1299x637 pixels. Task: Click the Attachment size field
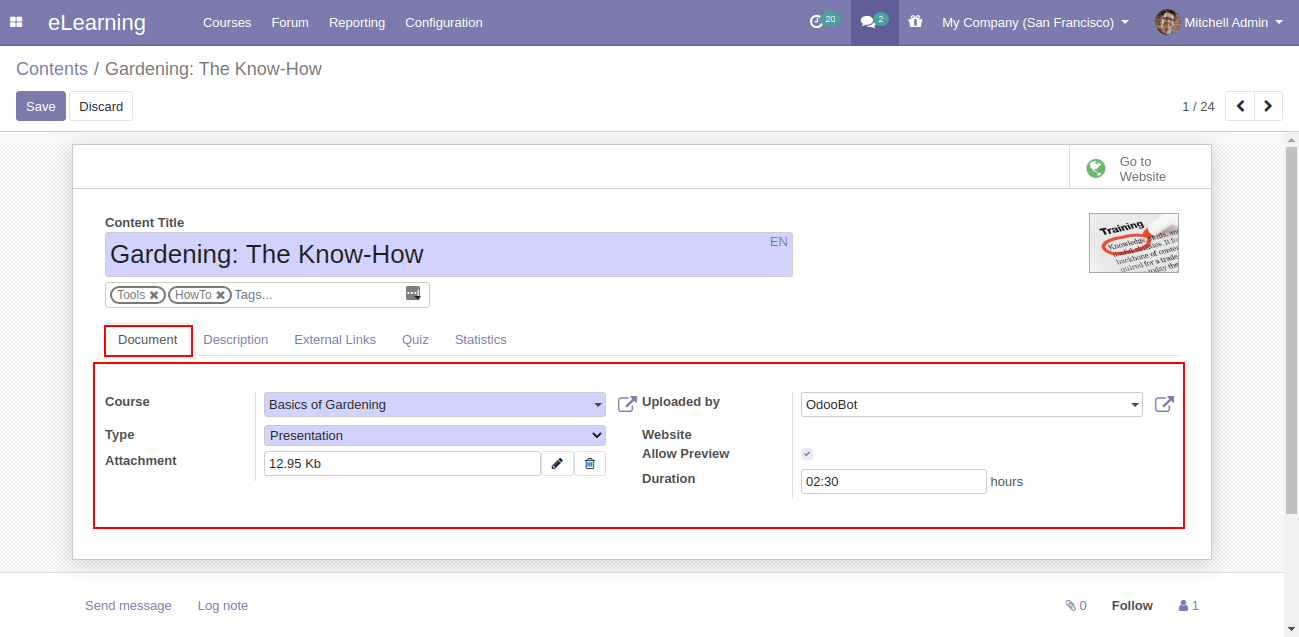click(x=402, y=464)
